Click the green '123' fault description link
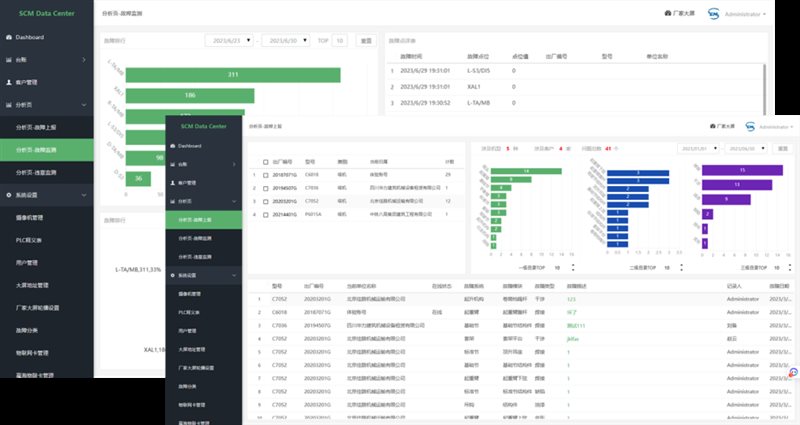The width and height of the screenshot is (800, 425). (571, 299)
